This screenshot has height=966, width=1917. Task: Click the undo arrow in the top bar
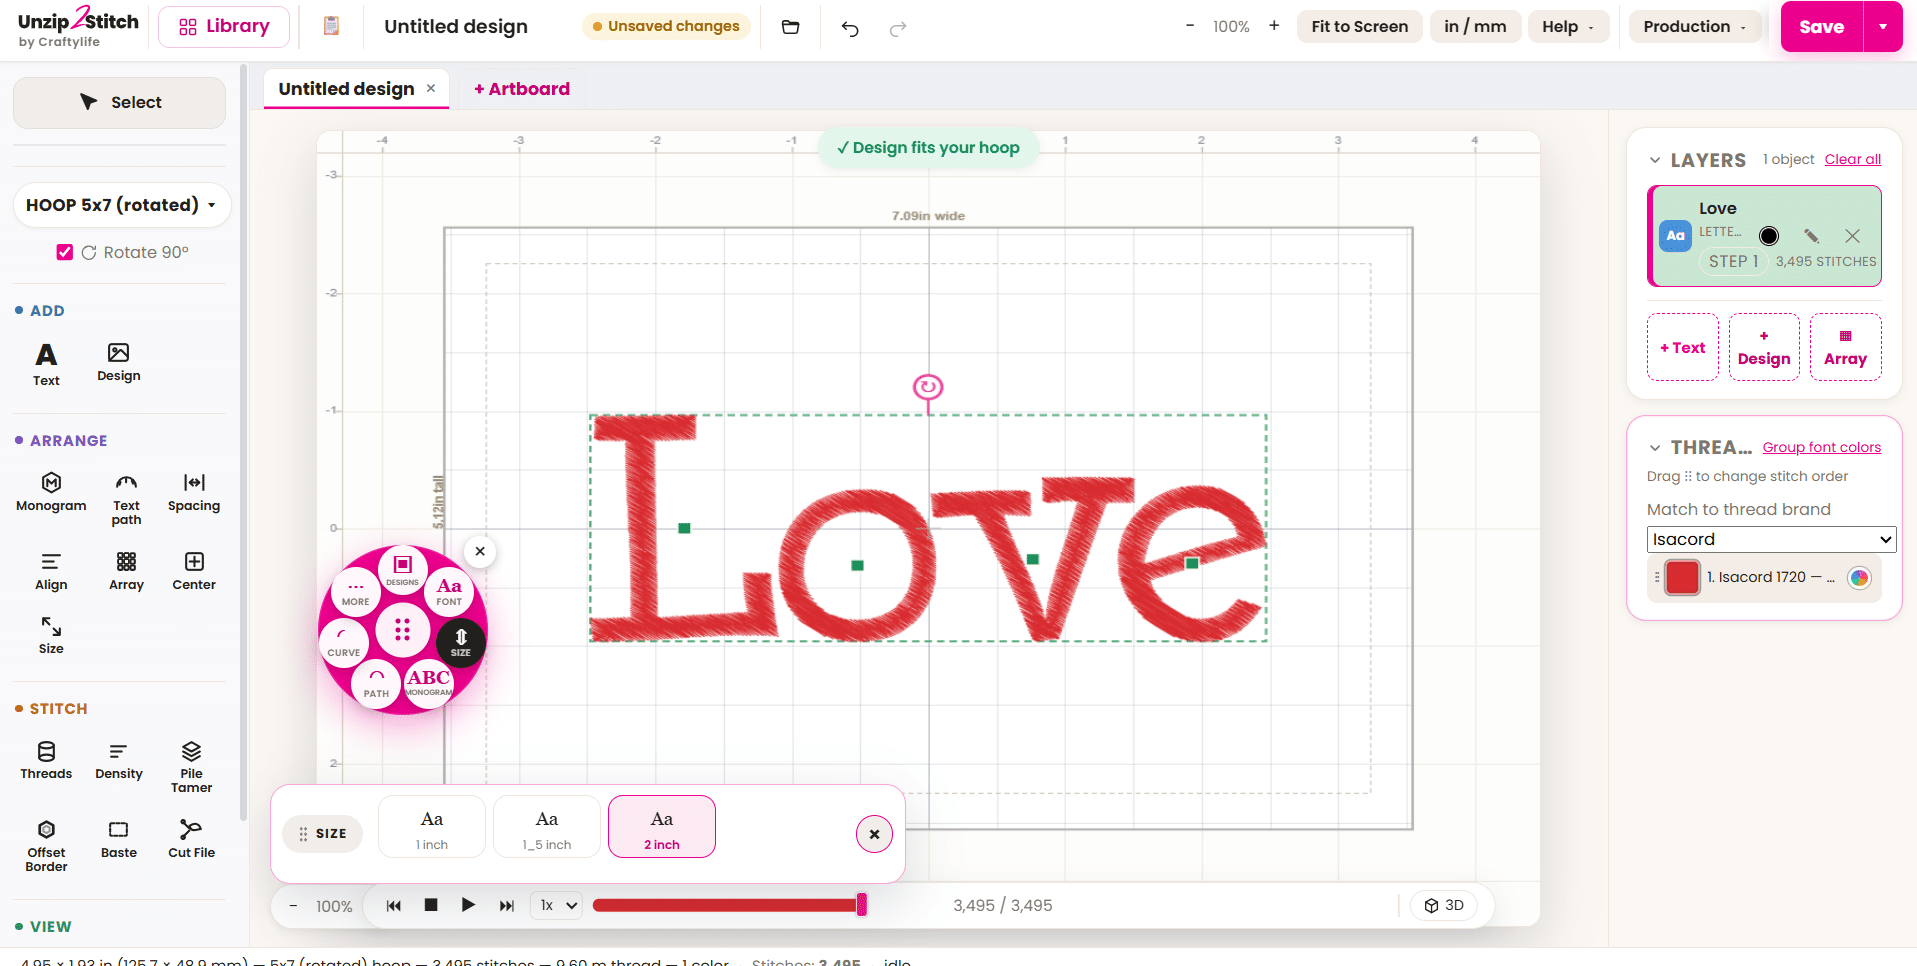(x=850, y=28)
